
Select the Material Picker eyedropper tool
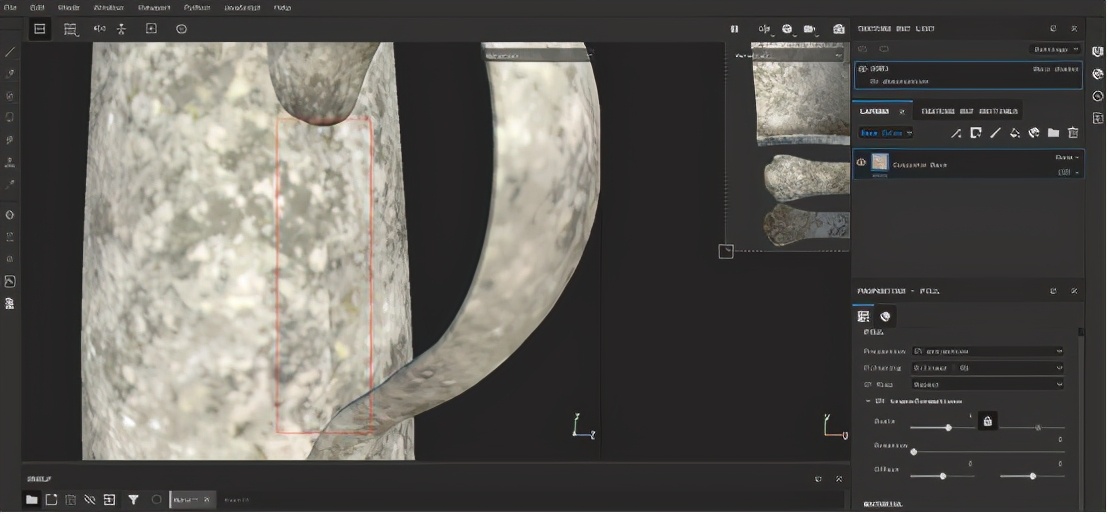pyautogui.click(x=10, y=184)
